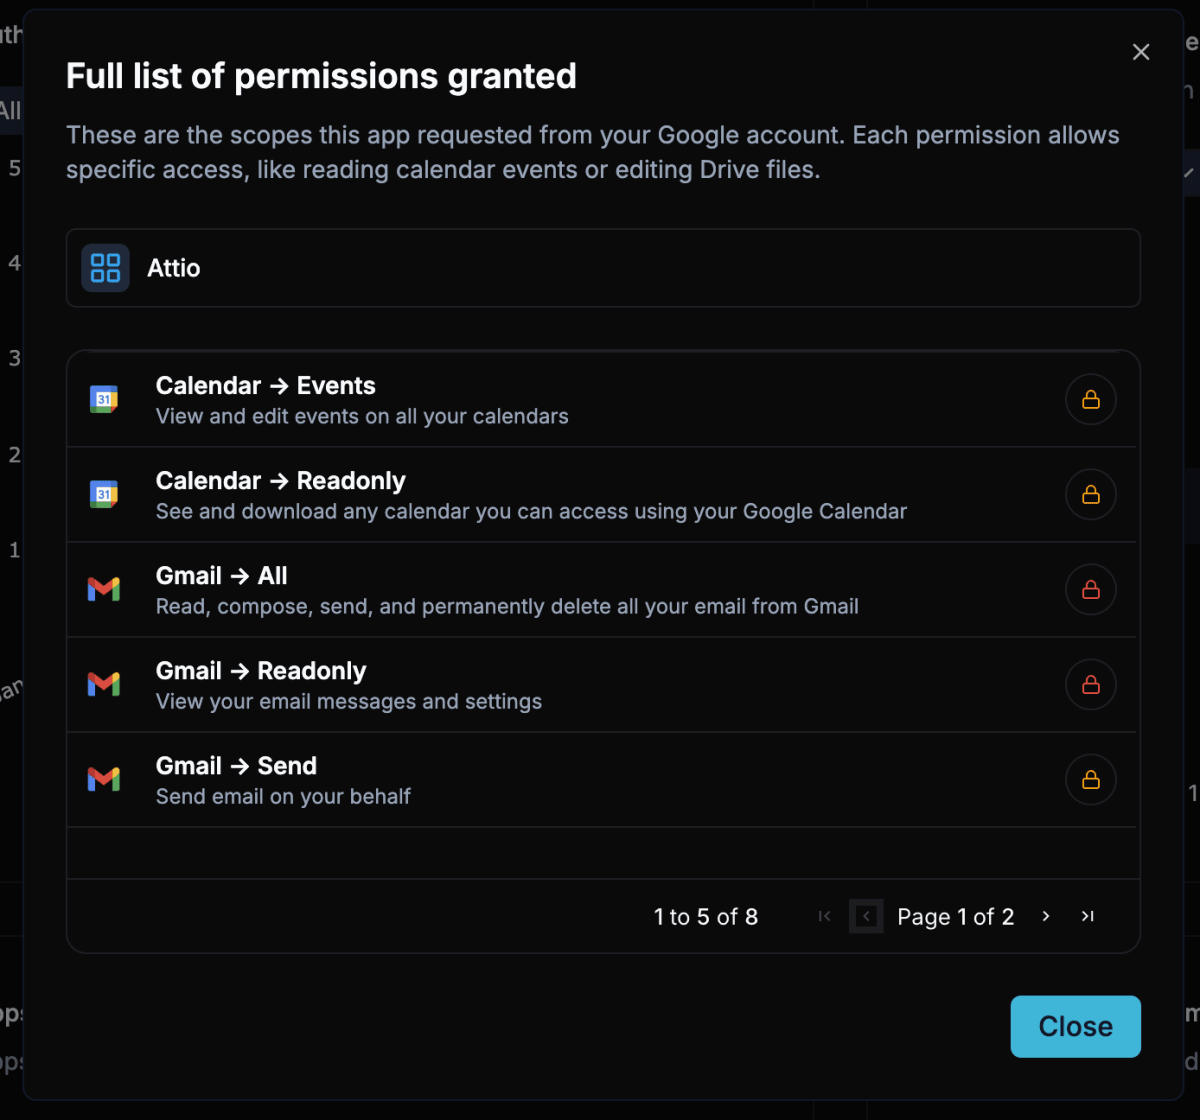Click the Calendar Events row calendar icon
The image size is (1200, 1120).
click(x=104, y=399)
